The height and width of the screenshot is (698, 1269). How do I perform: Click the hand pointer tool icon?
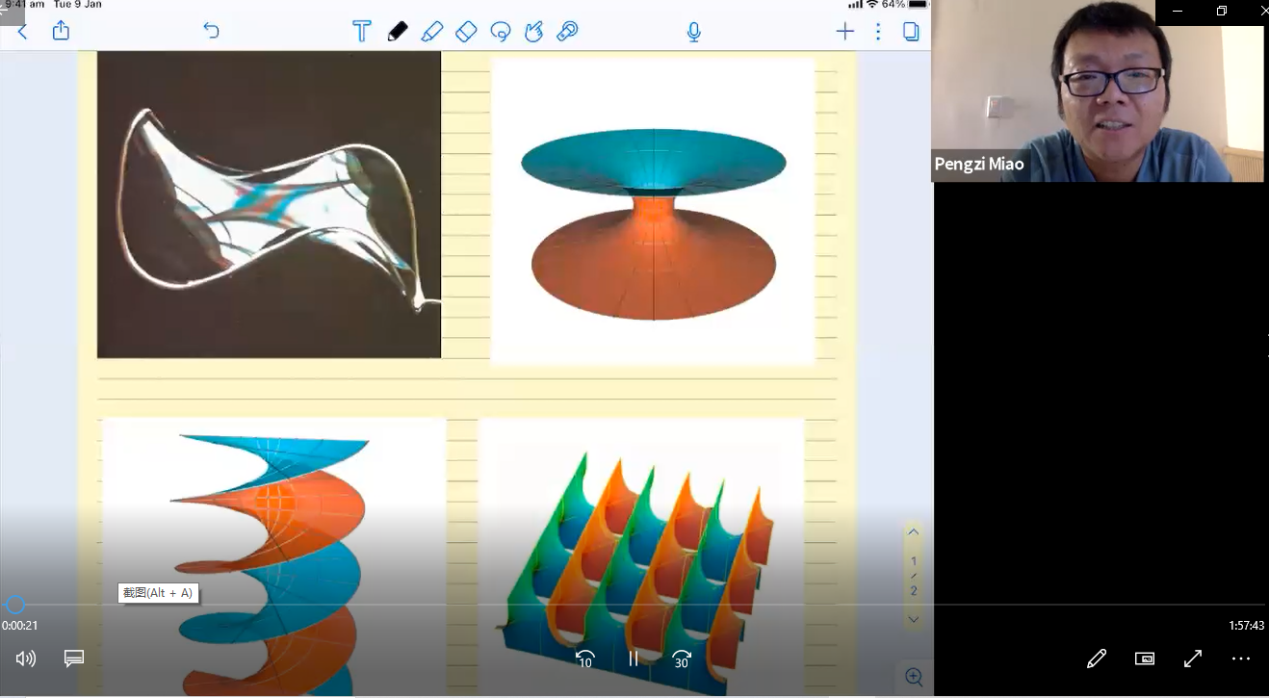[x=534, y=31]
